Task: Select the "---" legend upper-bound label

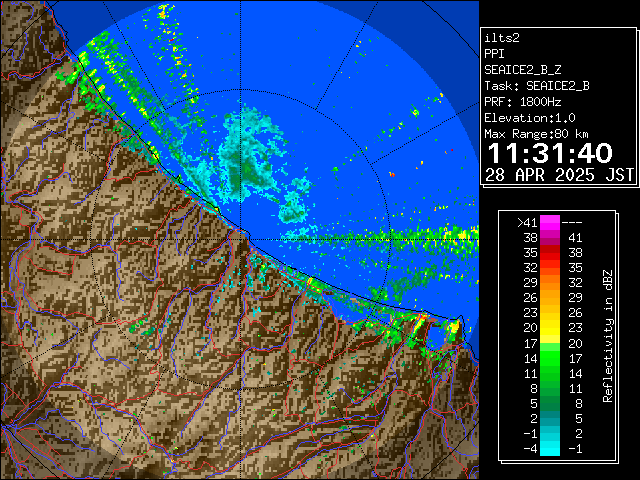Action: pos(572,222)
